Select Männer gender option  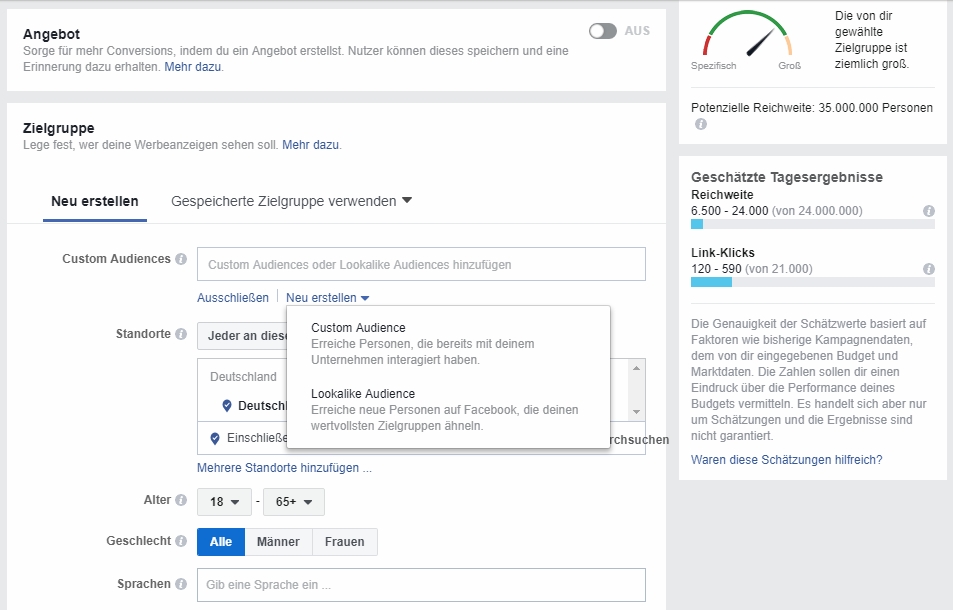click(x=278, y=542)
